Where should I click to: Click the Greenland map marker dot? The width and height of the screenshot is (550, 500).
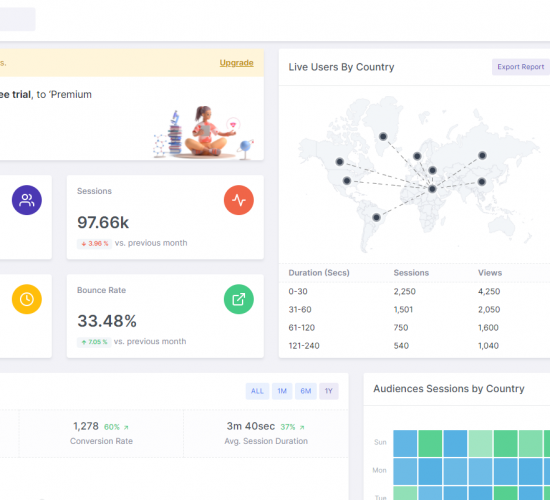[x=383, y=136]
